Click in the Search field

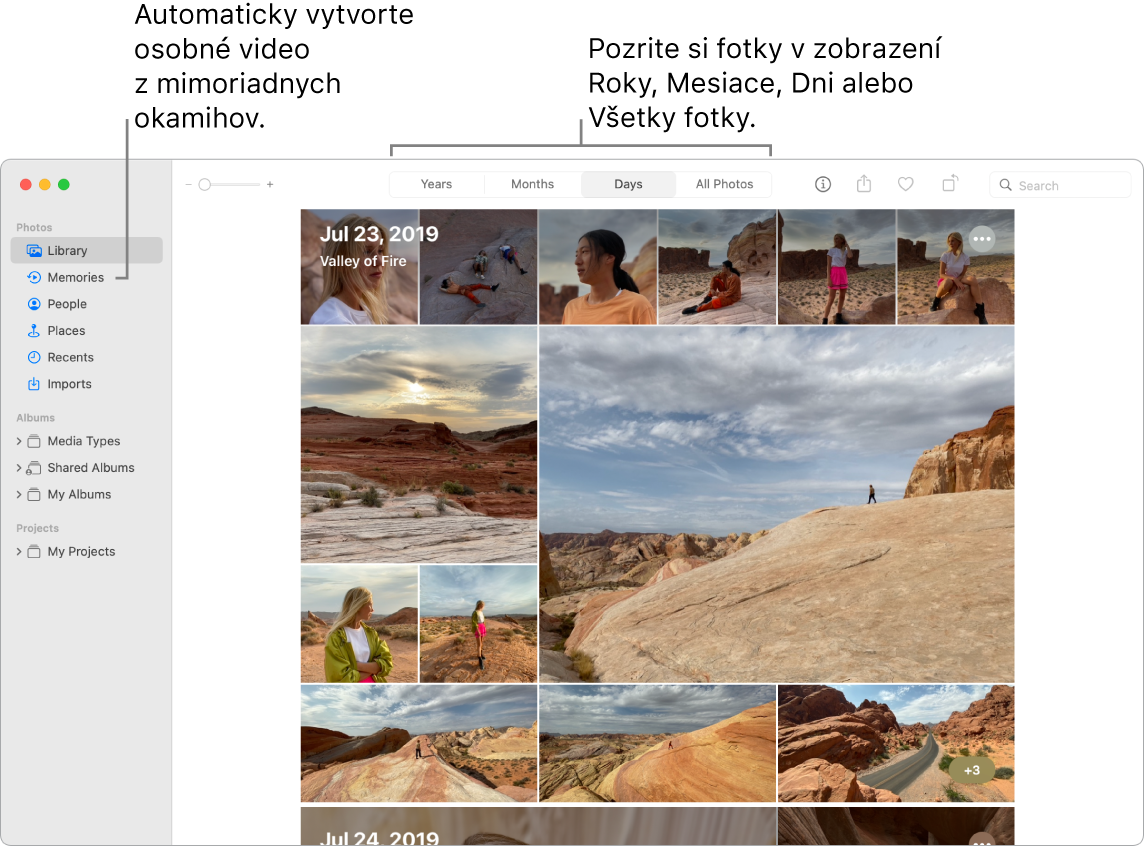tap(1060, 185)
